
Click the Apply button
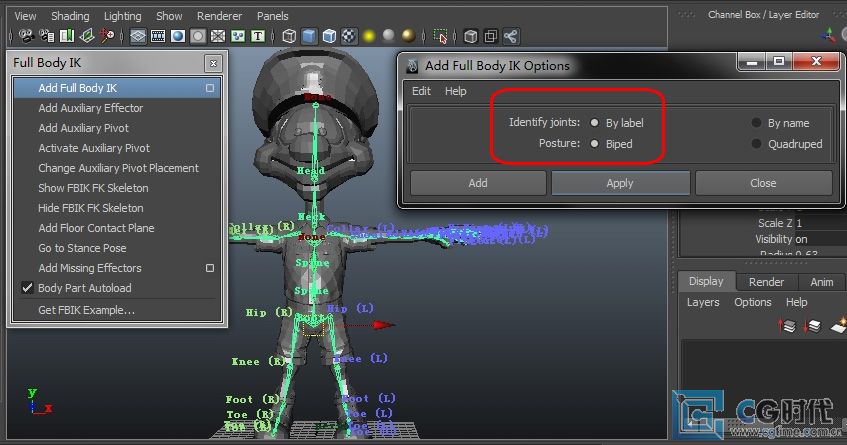coord(620,183)
